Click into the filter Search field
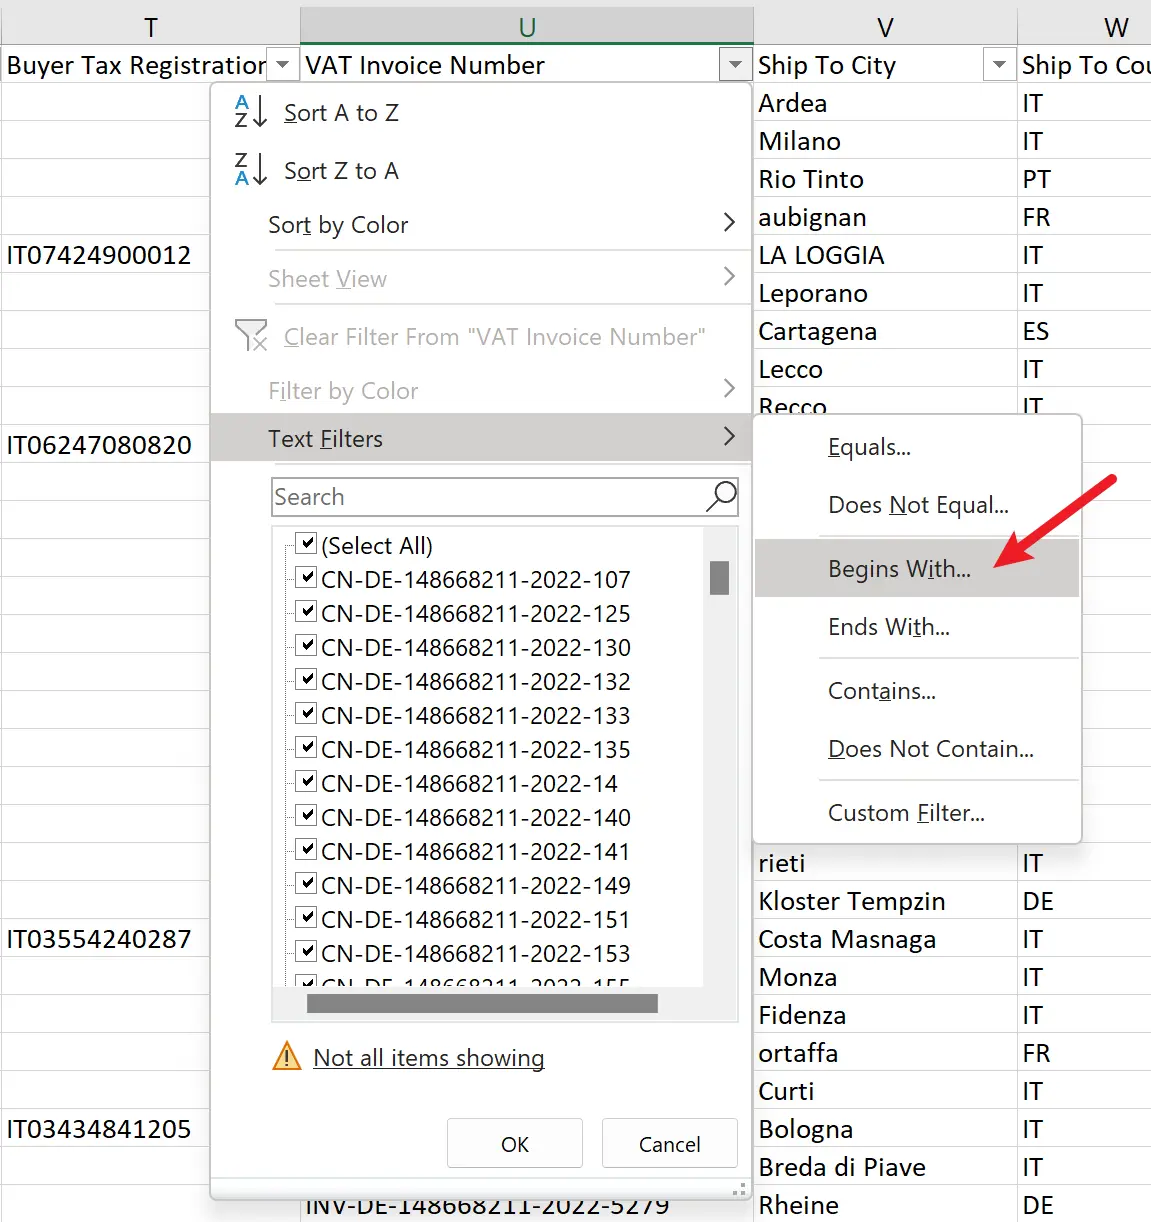Viewport: 1151px width, 1222px height. 488,497
